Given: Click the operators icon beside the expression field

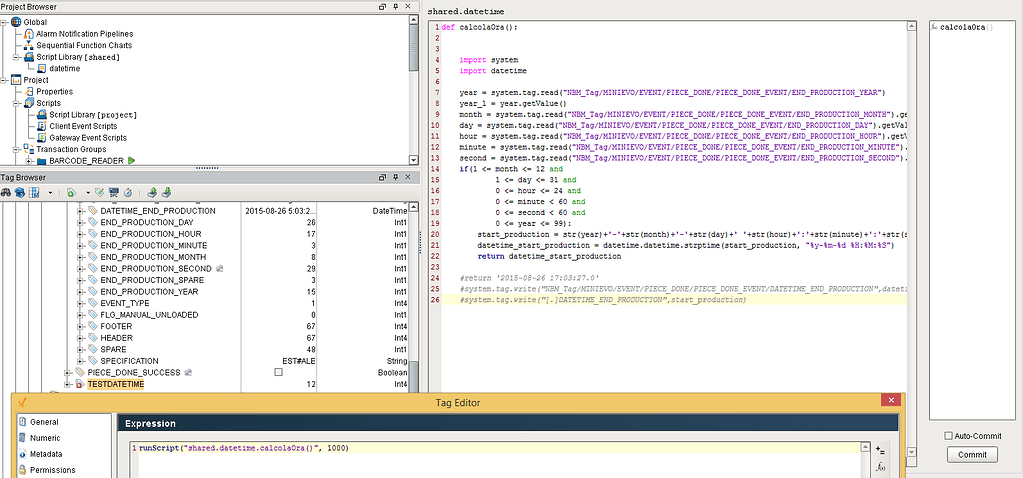Looking at the screenshot, I should click(x=880, y=449).
